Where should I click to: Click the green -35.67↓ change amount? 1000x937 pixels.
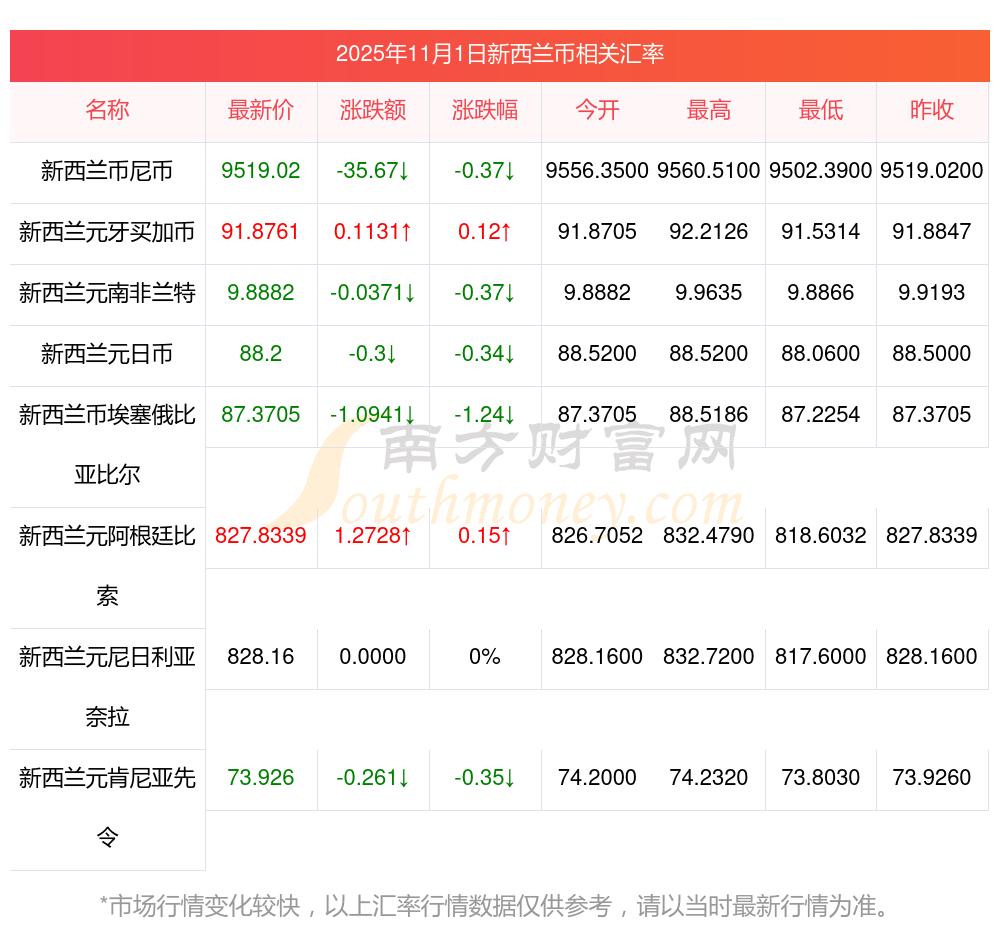click(373, 171)
